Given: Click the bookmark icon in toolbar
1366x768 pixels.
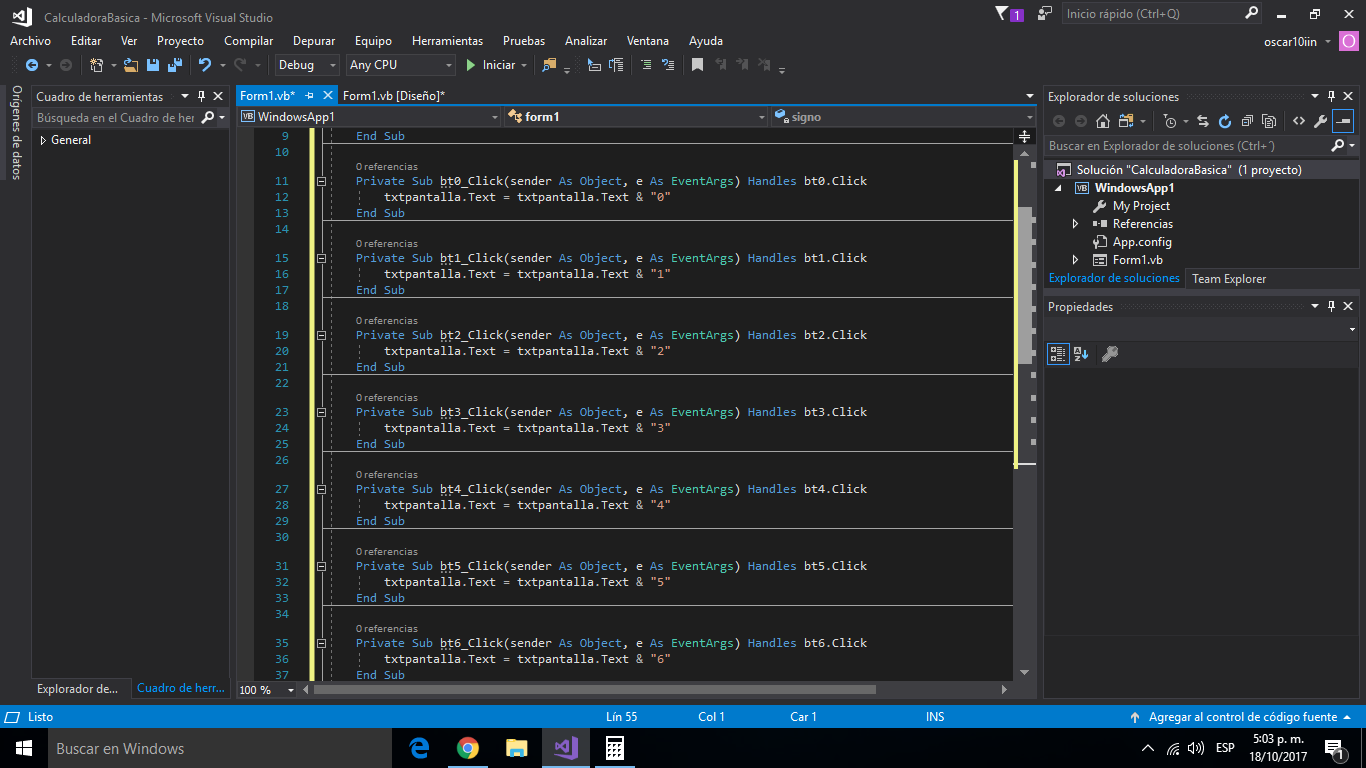Looking at the screenshot, I should [697, 65].
